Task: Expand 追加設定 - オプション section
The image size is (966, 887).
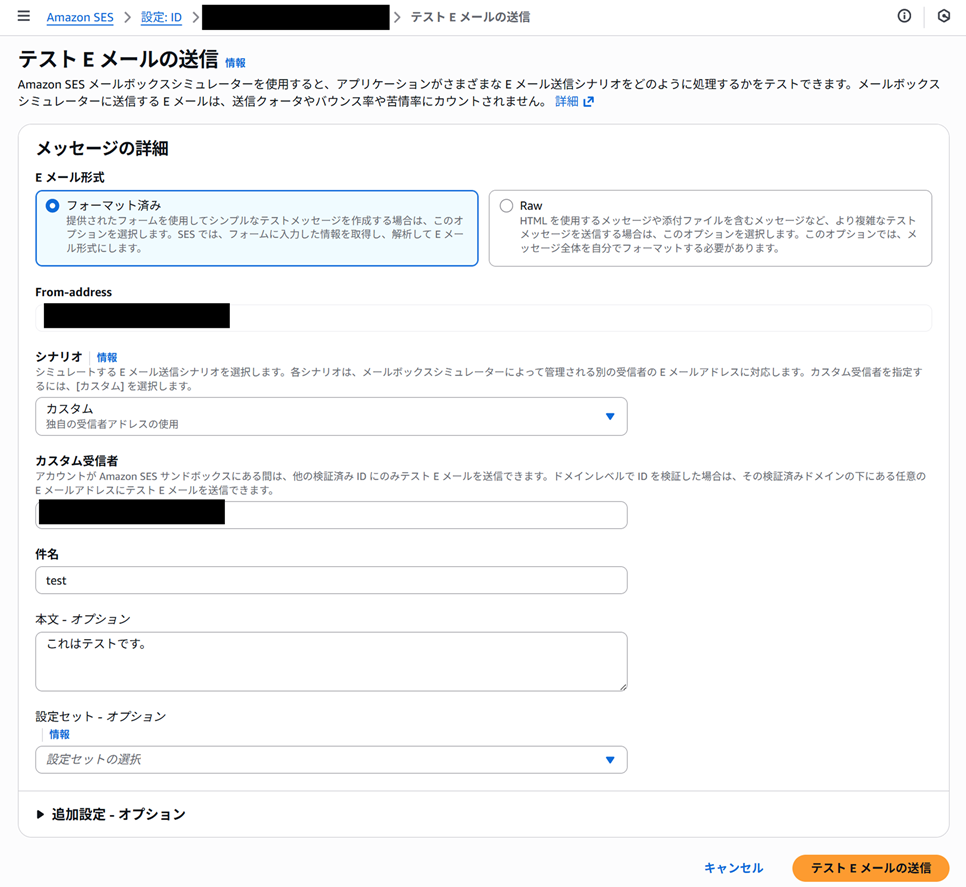Action: coord(118,815)
